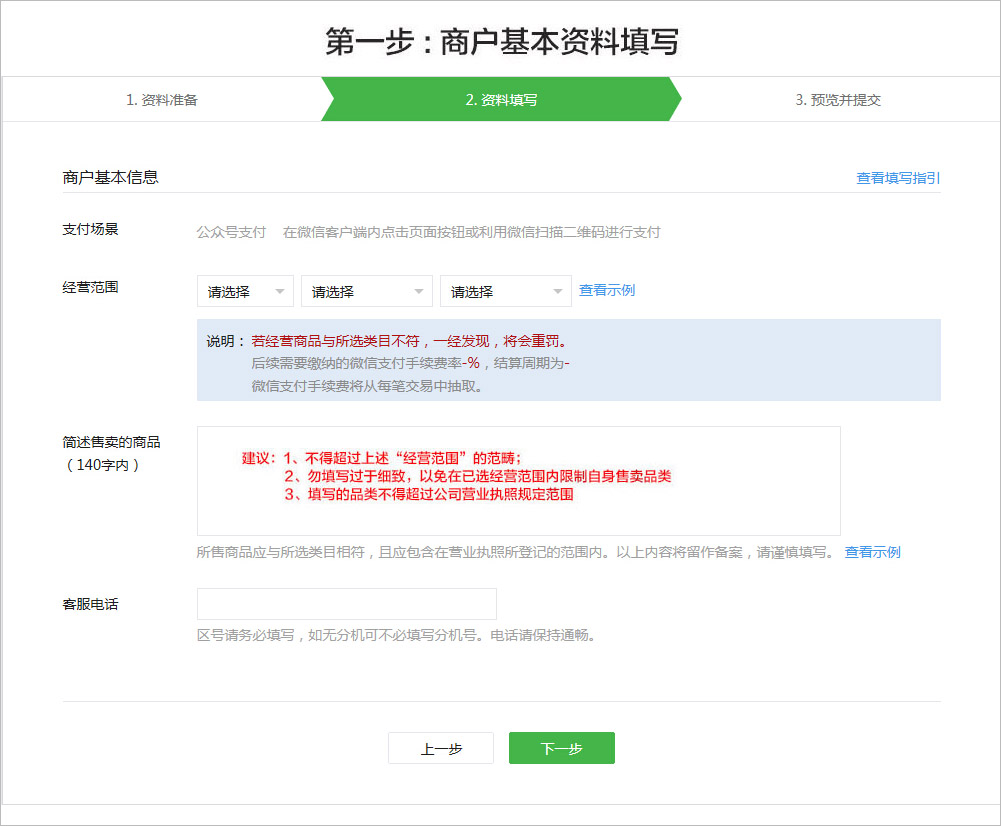The height and width of the screenshot is (826, 1001).
Task: Open 查看示例 link below the product description
Action: click(872, 552)
